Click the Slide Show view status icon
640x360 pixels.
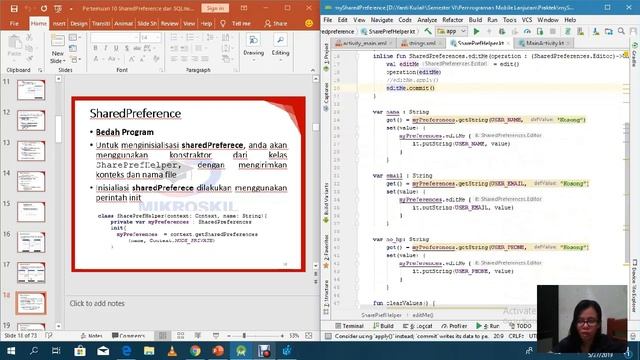pyautogui.click(x=216, y=336)
